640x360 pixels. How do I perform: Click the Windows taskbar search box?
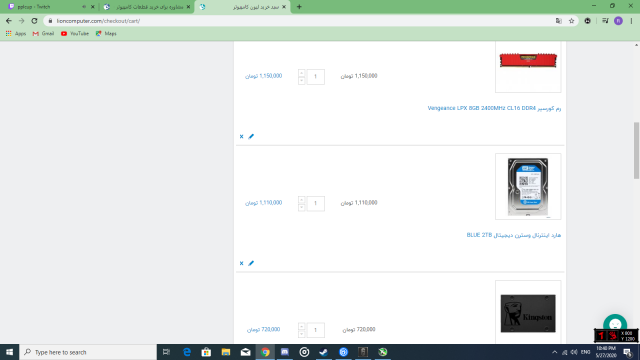(x=88, y=352)
